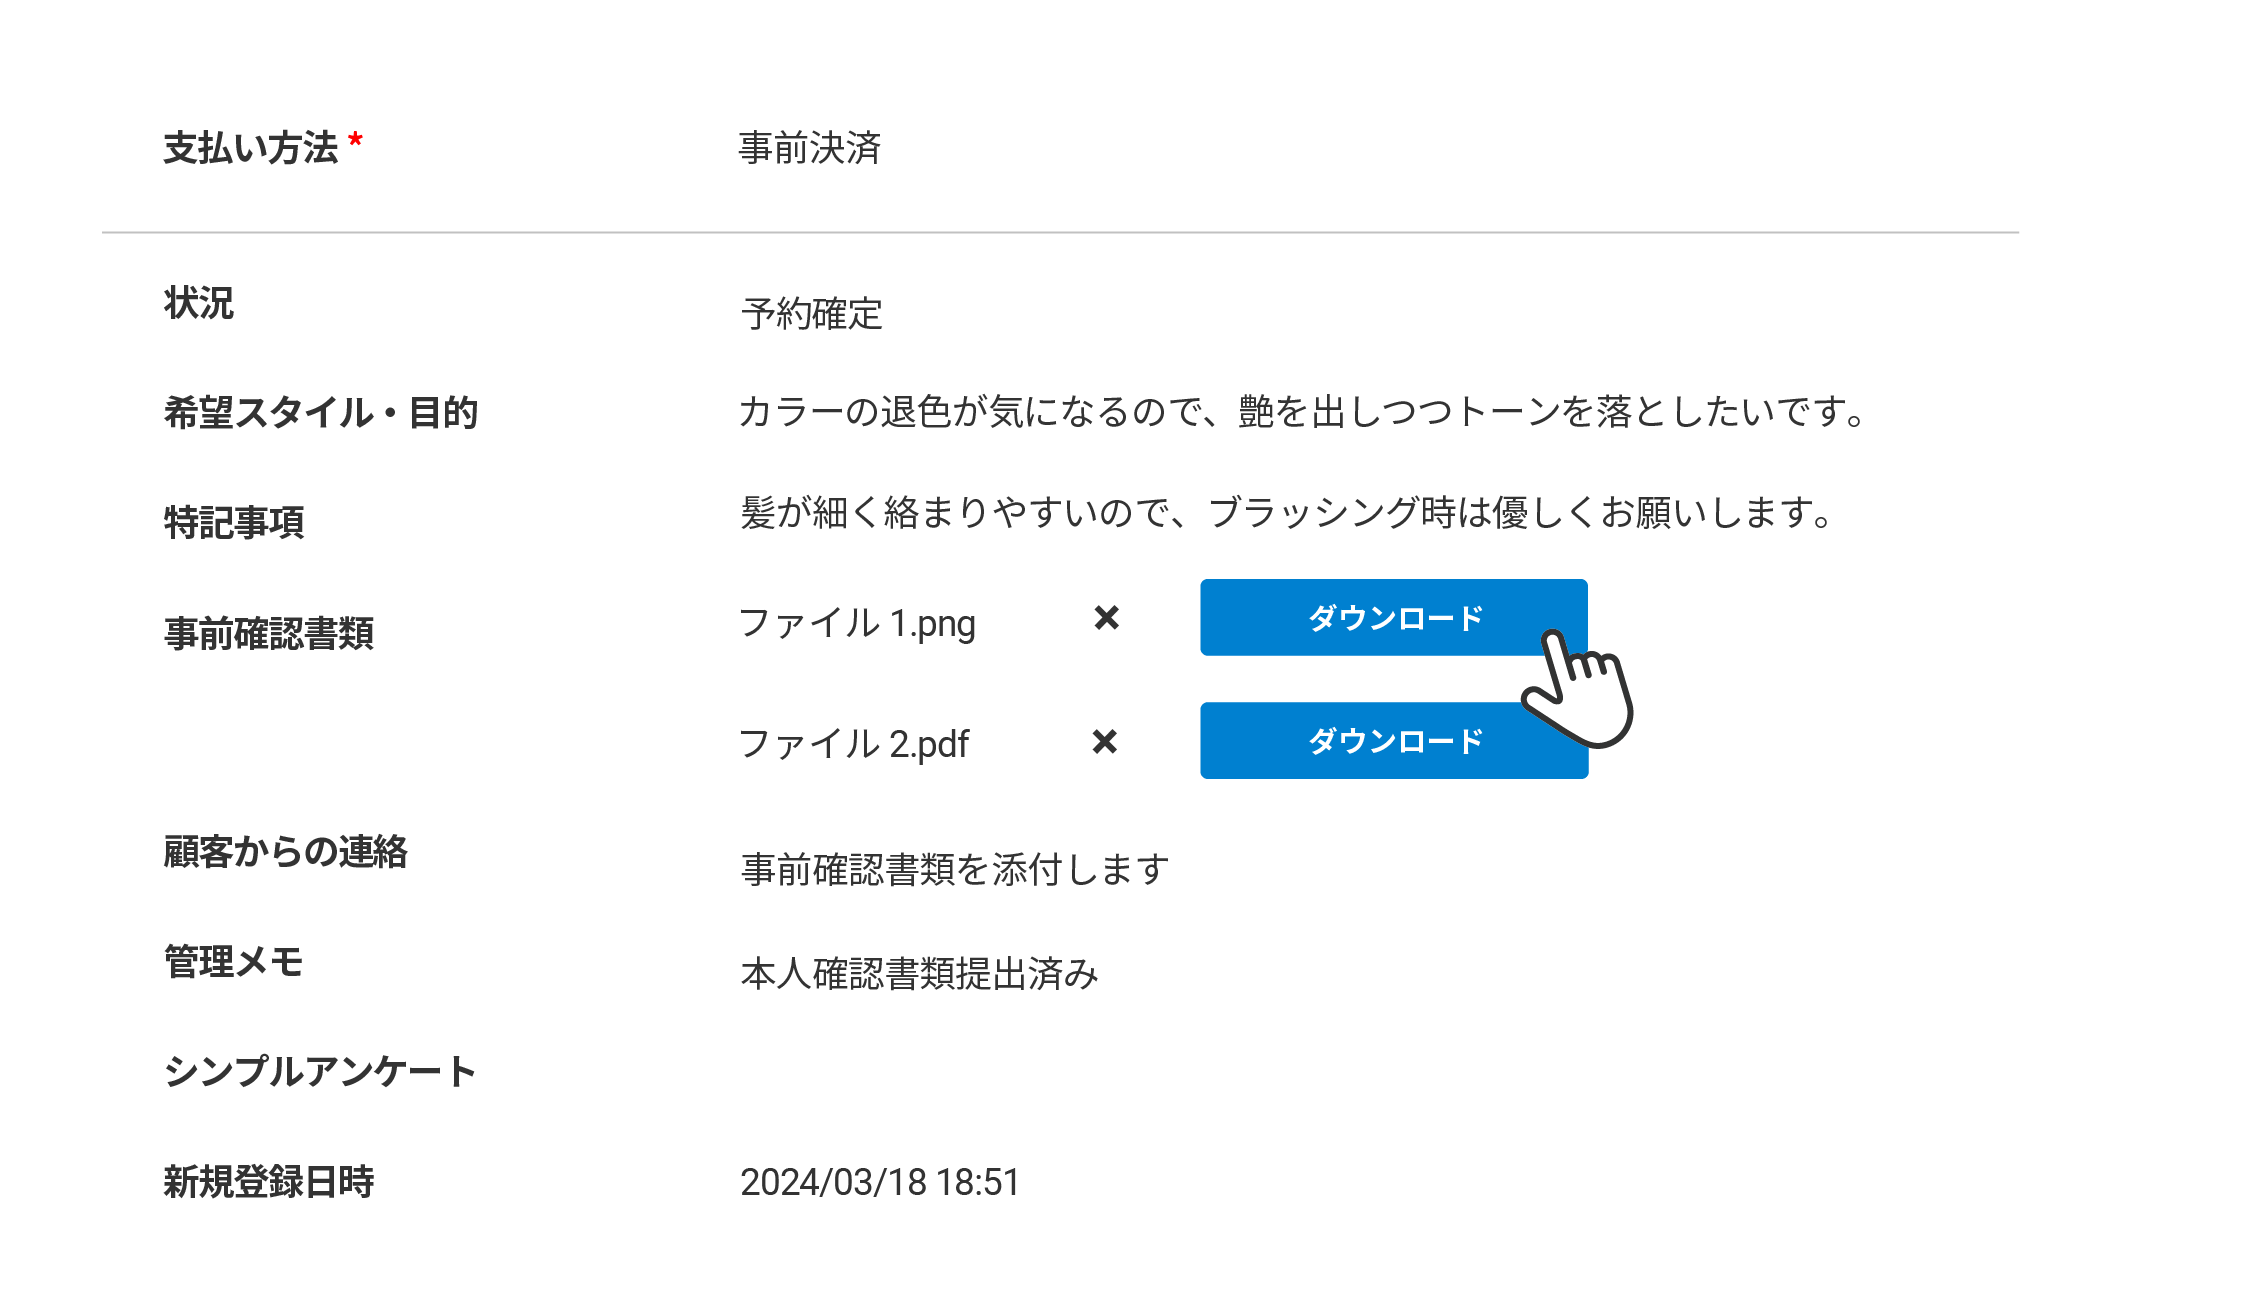This screenshot has width=2241, height=1315.
Task: Click the red required asterisk by 支払い方法
Action: click(x=355, y=143)
